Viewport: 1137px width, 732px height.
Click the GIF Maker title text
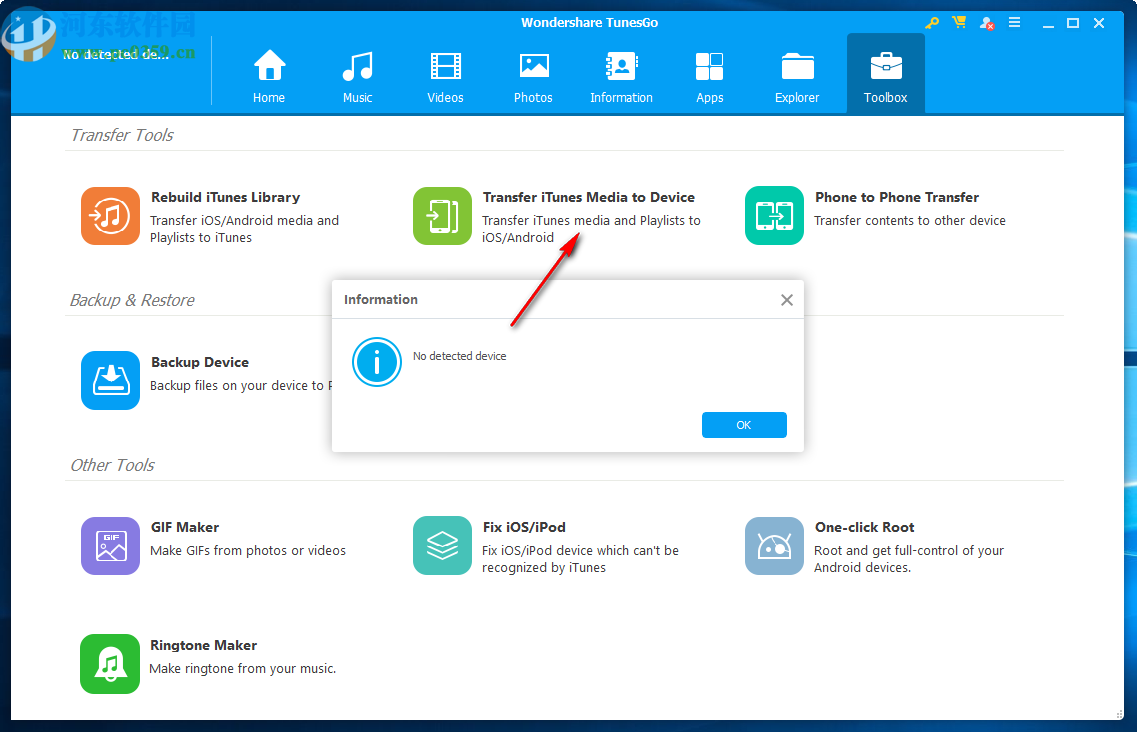[x=185, y=527]
